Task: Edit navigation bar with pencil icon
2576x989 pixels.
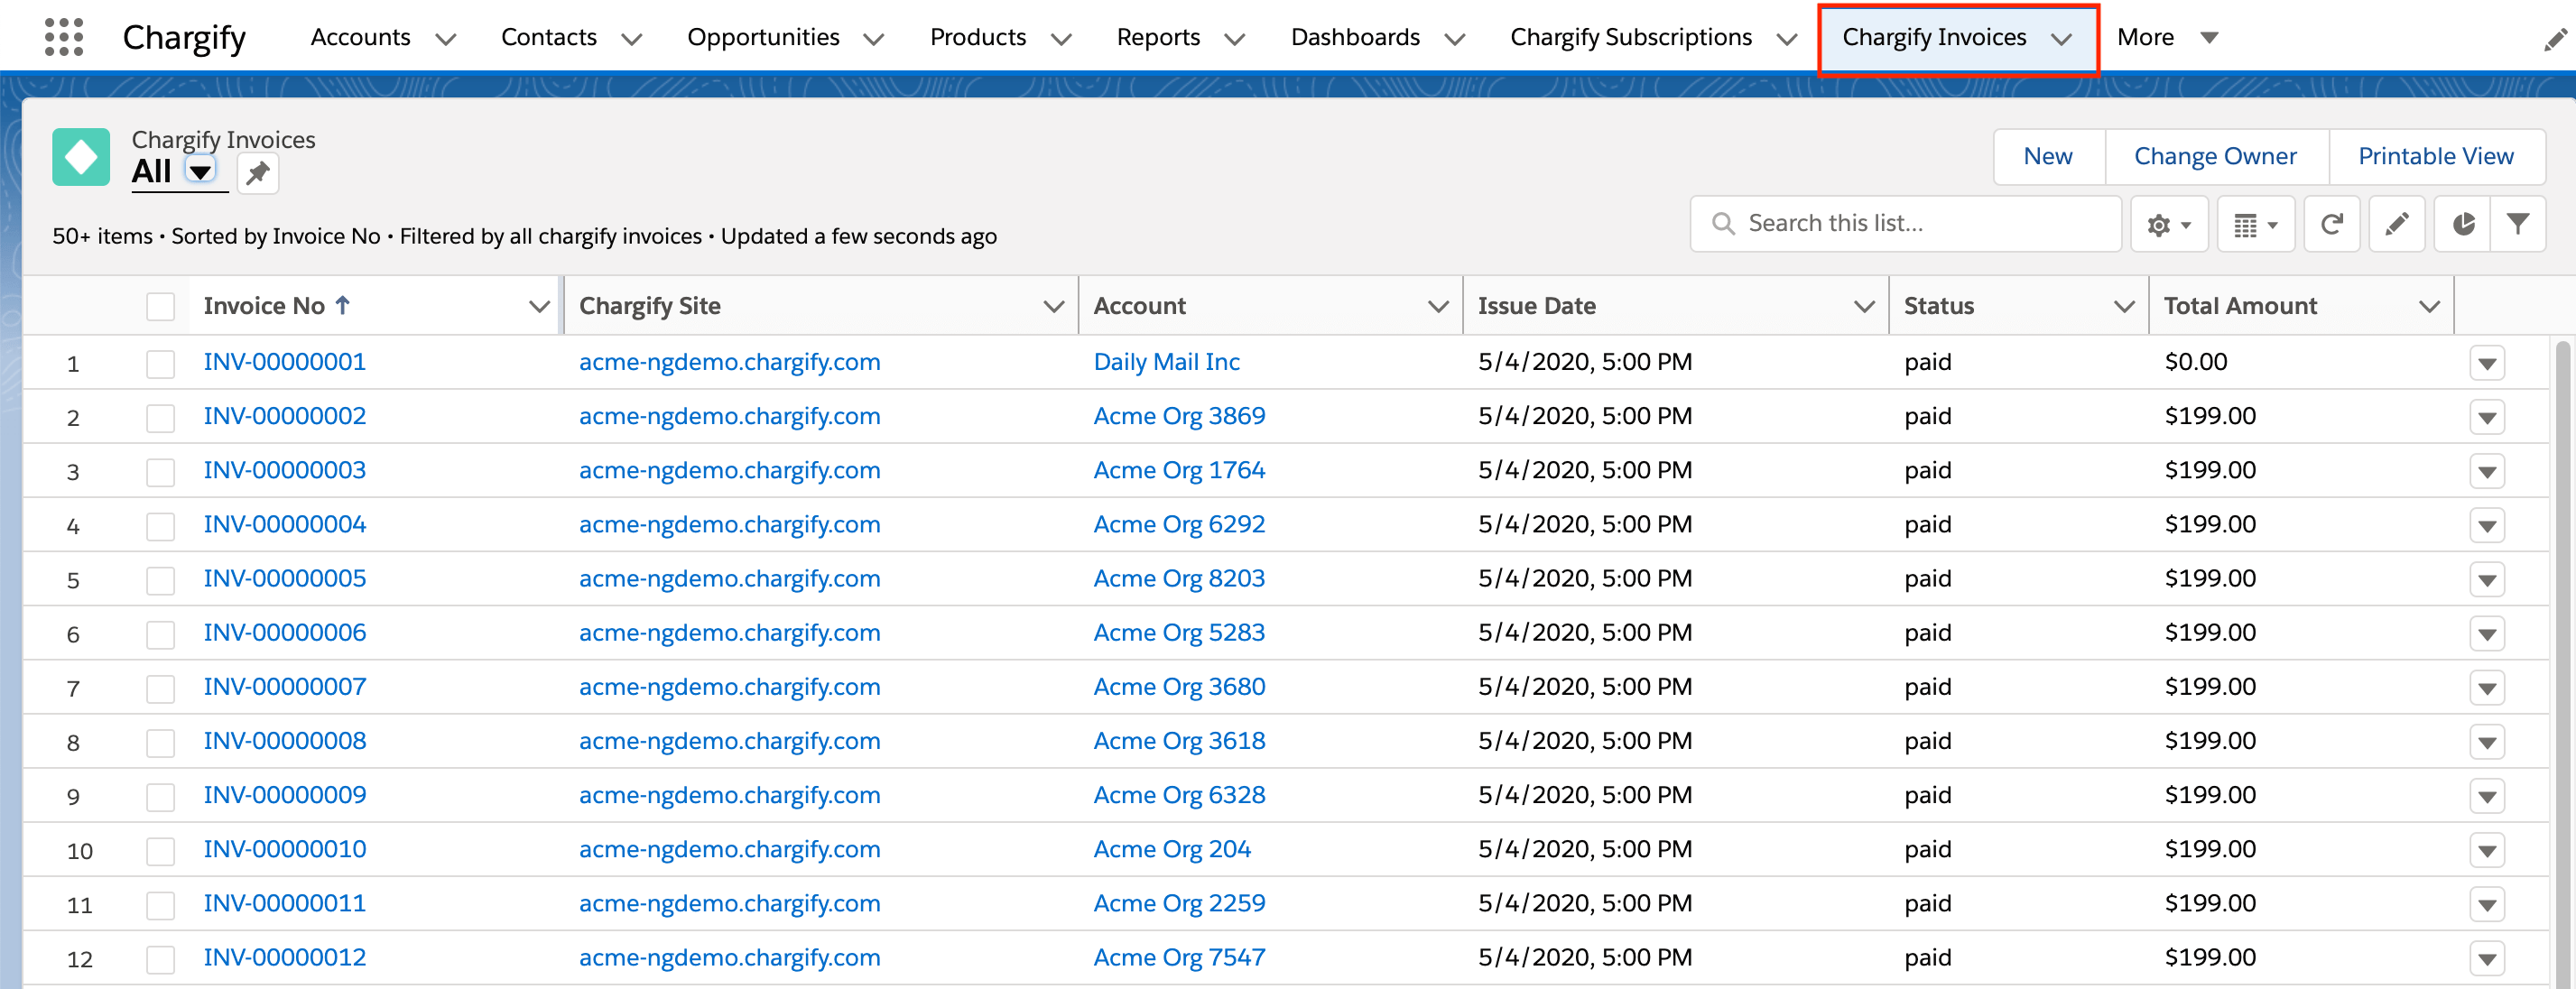Action: point(2554,39)
